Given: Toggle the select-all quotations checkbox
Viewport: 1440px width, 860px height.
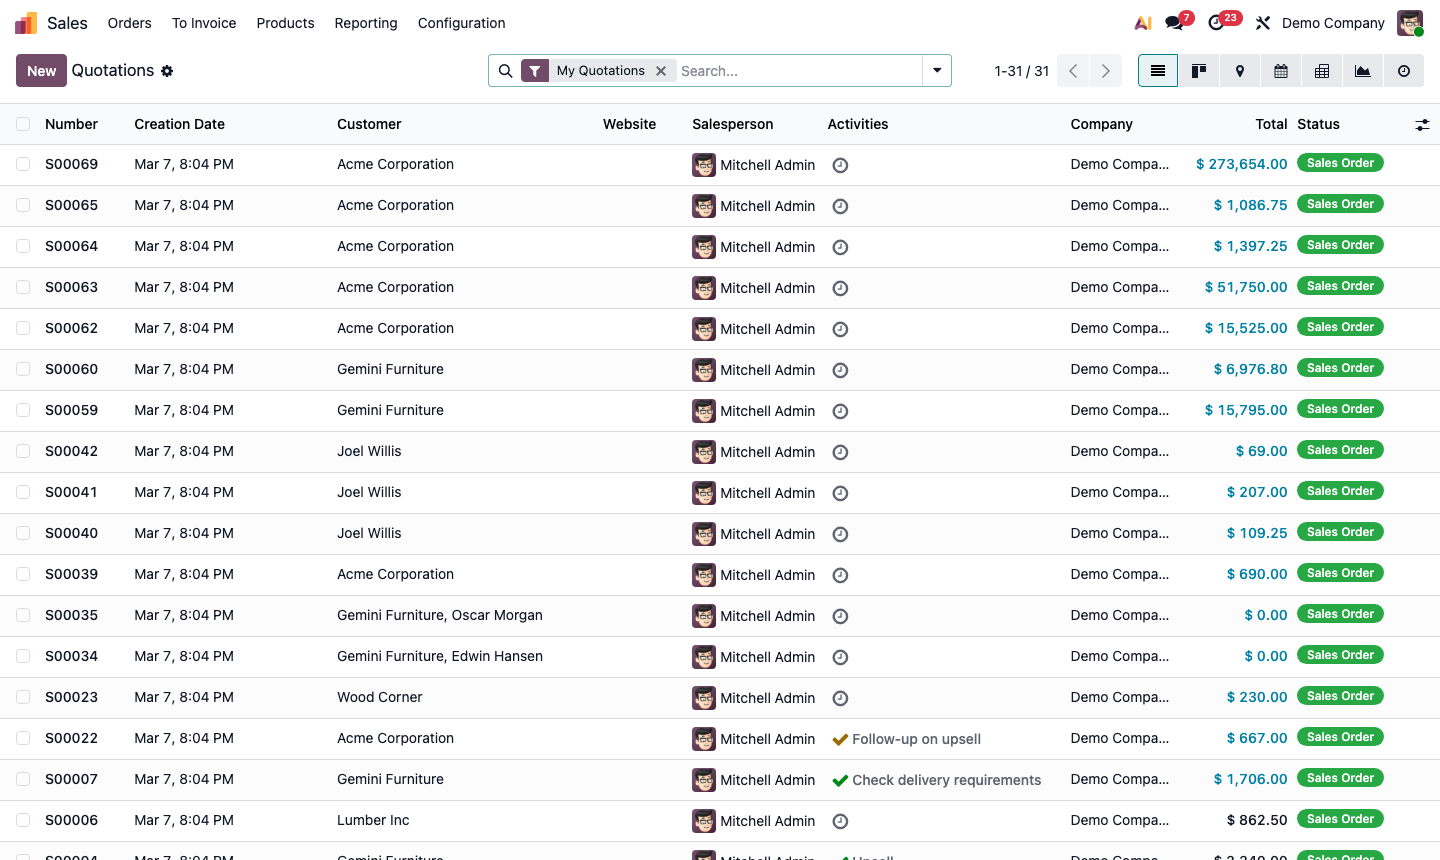Looking at the screenshot, I should point(23,124).
